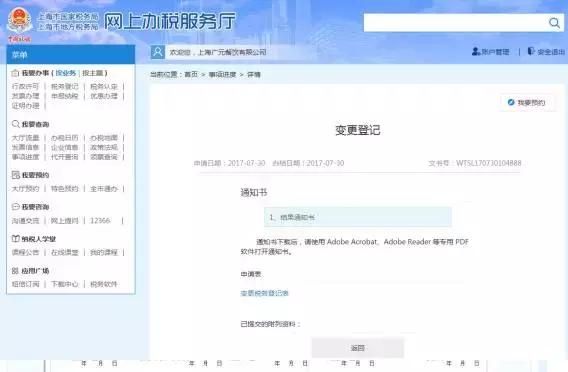
Task: Click the national tax emblem logo
Action: (x=20, y=21)
